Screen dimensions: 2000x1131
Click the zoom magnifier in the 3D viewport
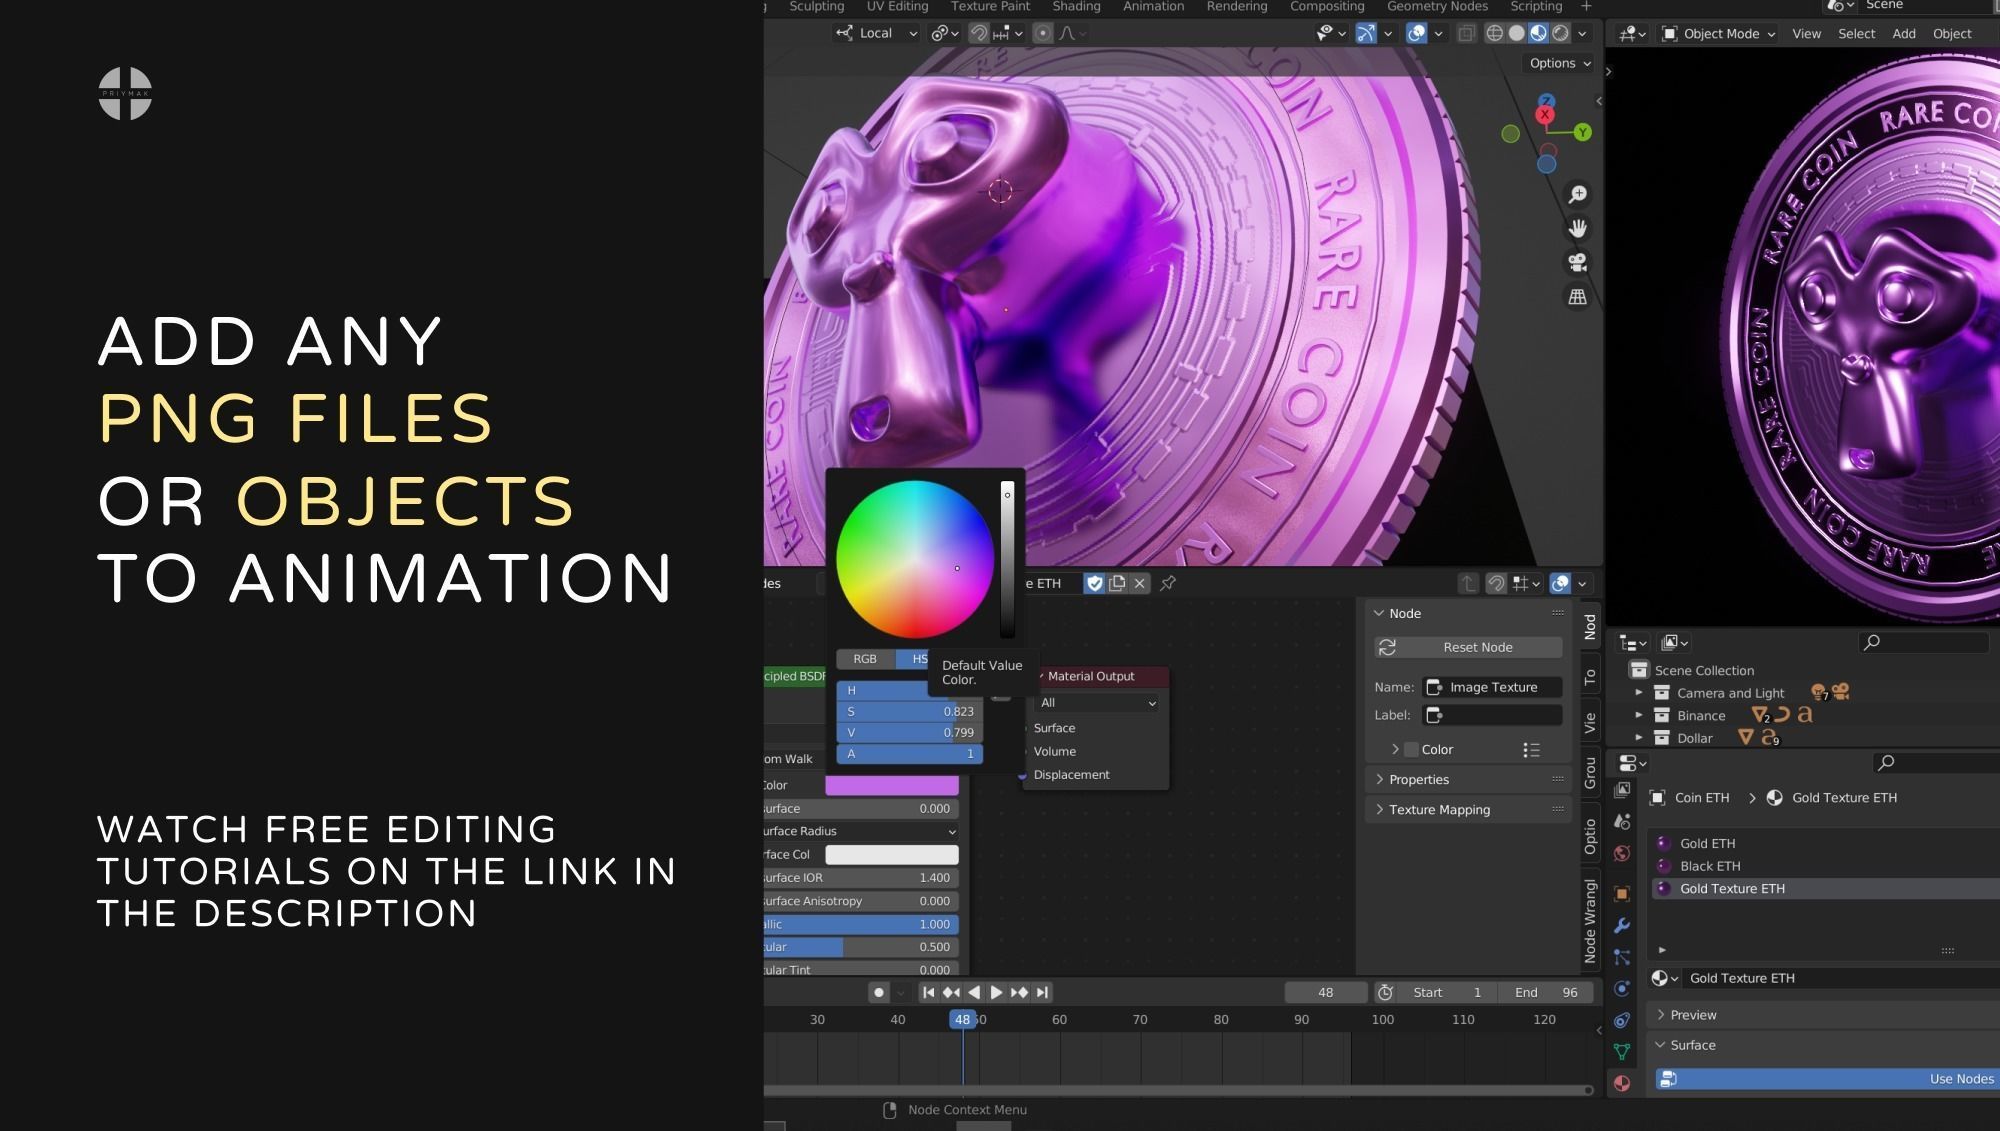(1577, 194)
